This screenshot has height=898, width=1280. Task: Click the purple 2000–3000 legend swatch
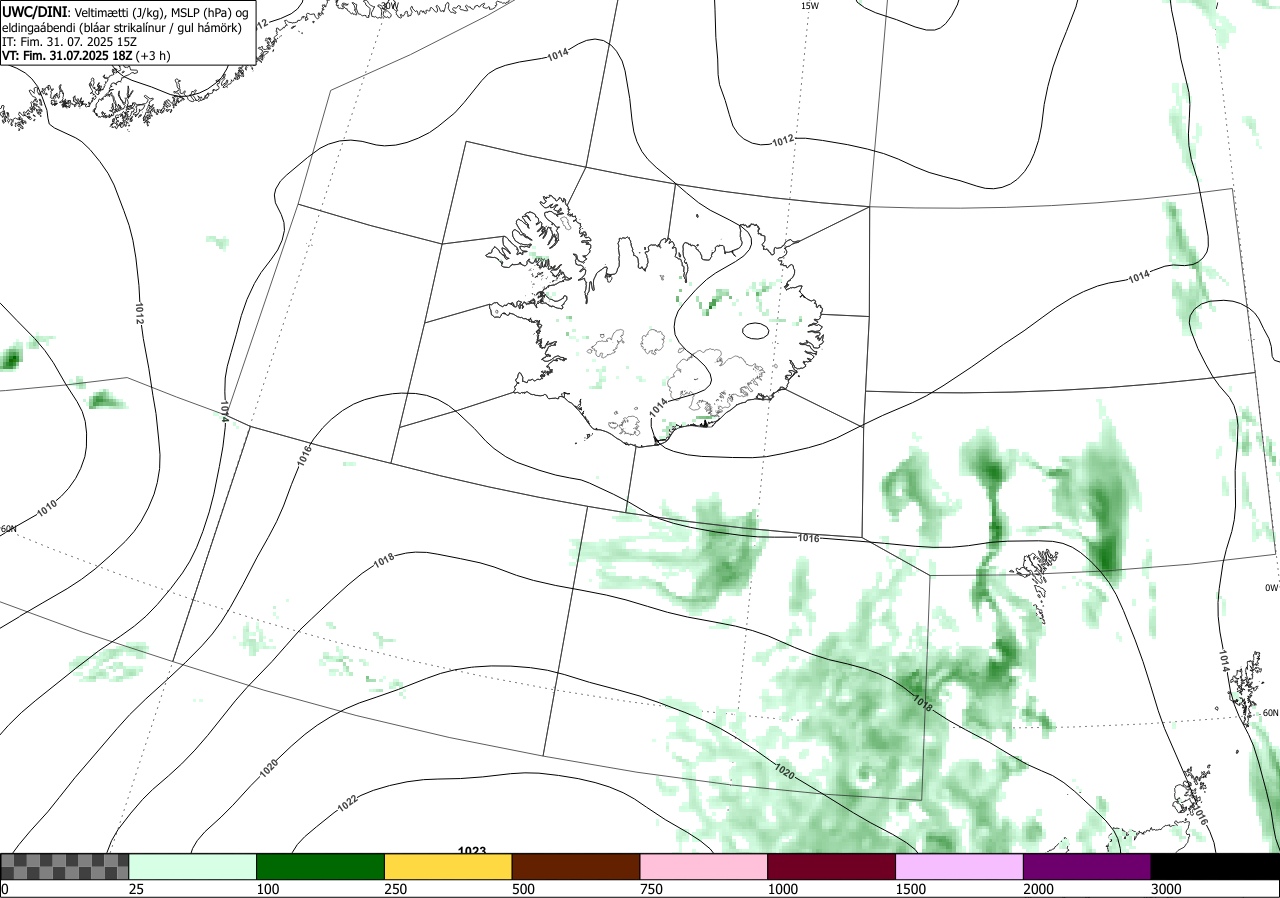1087,866
